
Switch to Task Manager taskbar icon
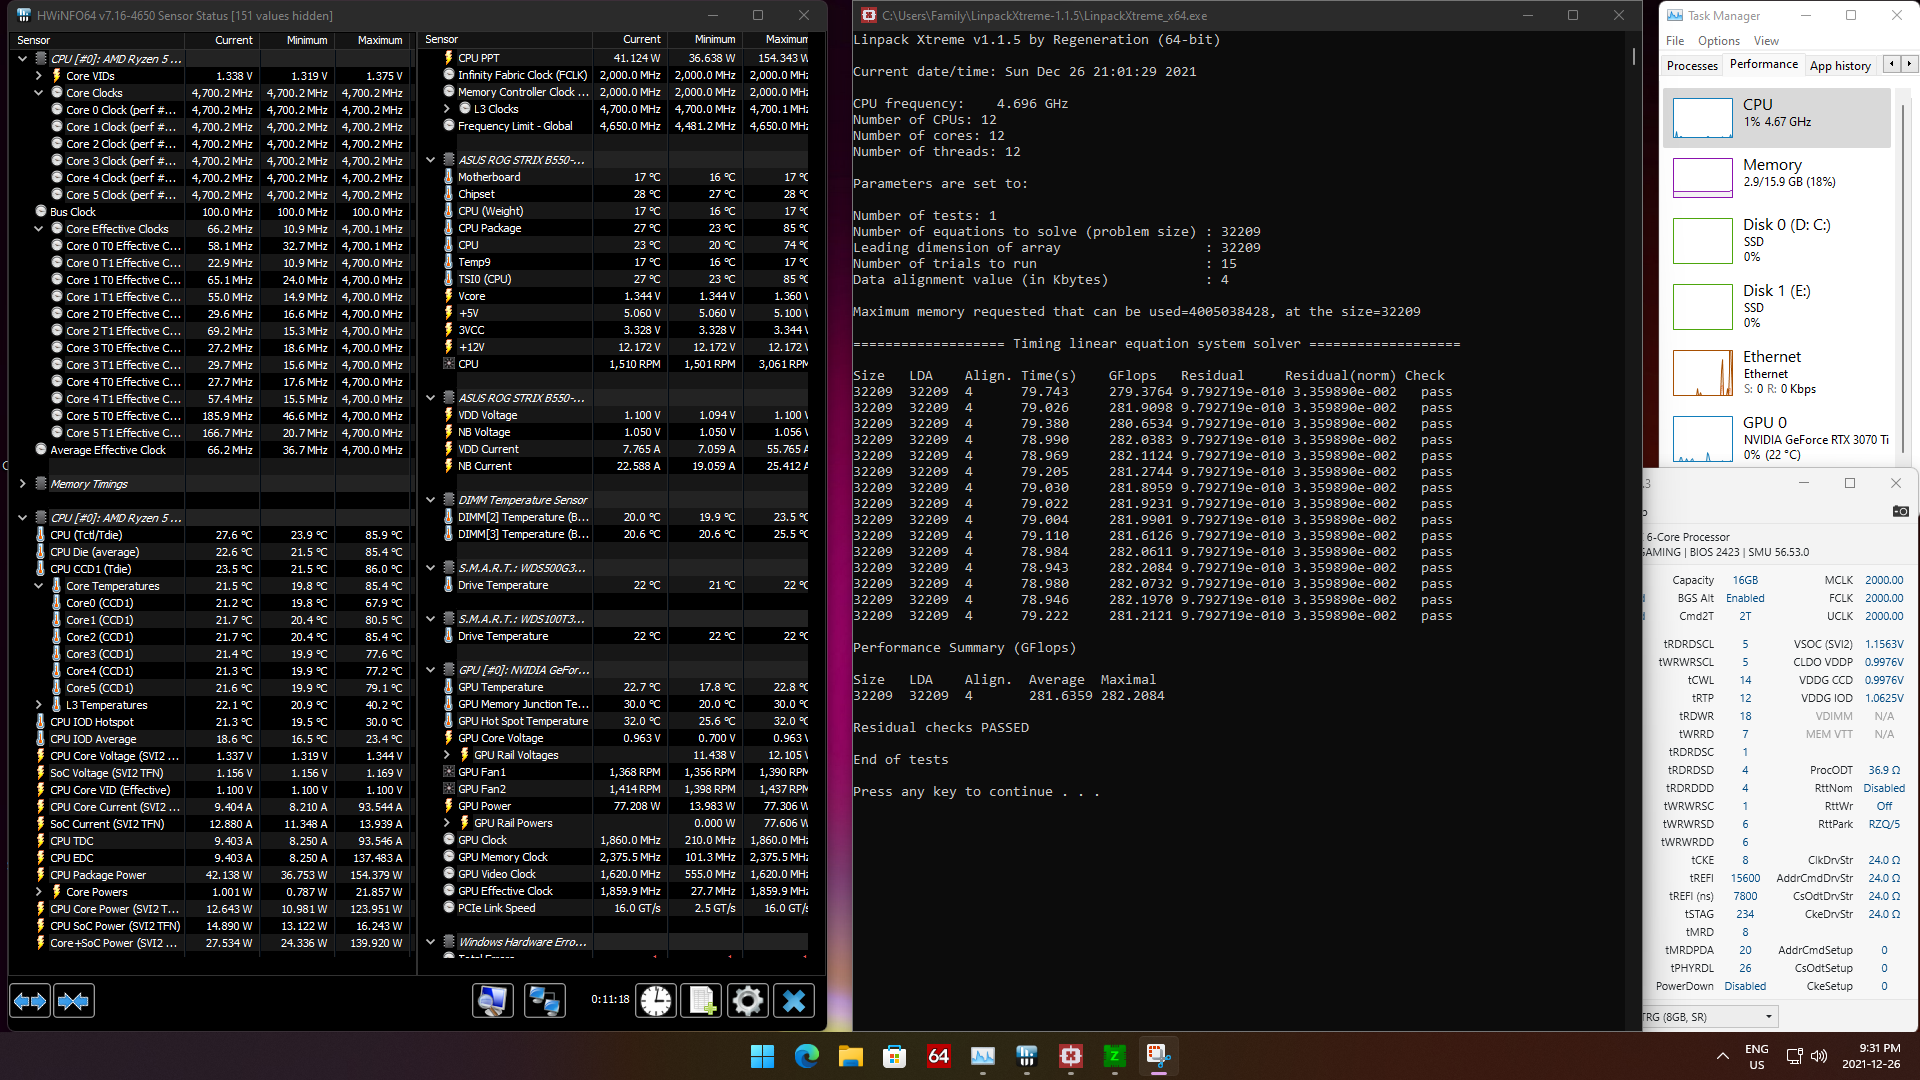coord(983,1056)
